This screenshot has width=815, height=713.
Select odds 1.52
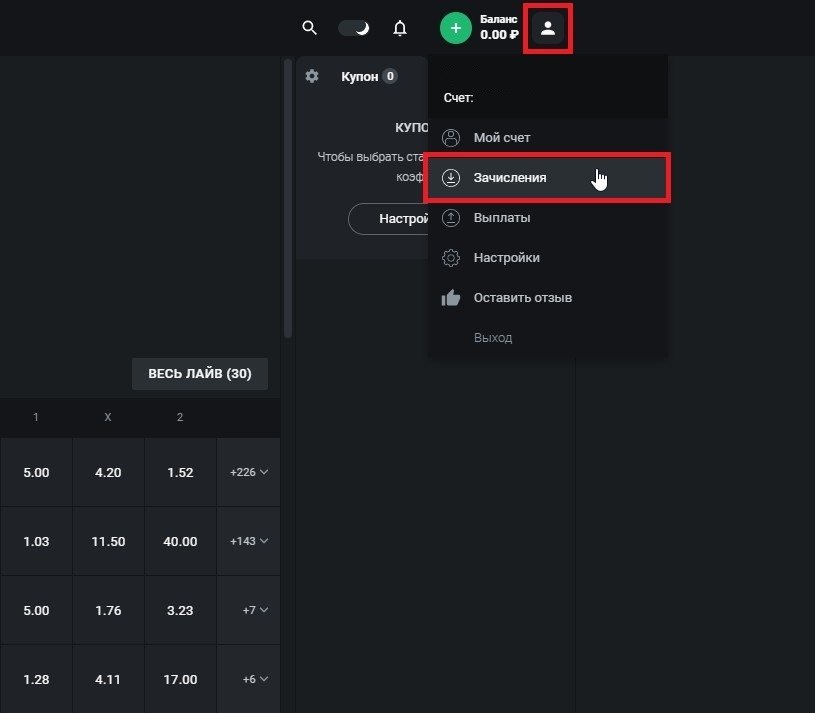(180, 472)
